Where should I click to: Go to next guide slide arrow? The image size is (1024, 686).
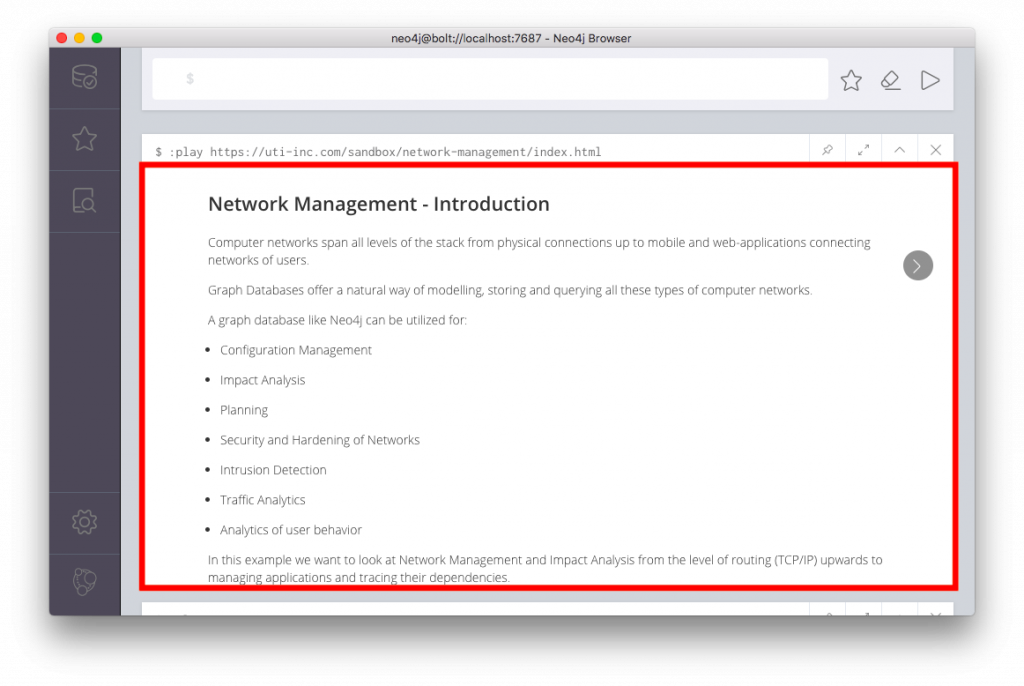[x=917, y=265]
